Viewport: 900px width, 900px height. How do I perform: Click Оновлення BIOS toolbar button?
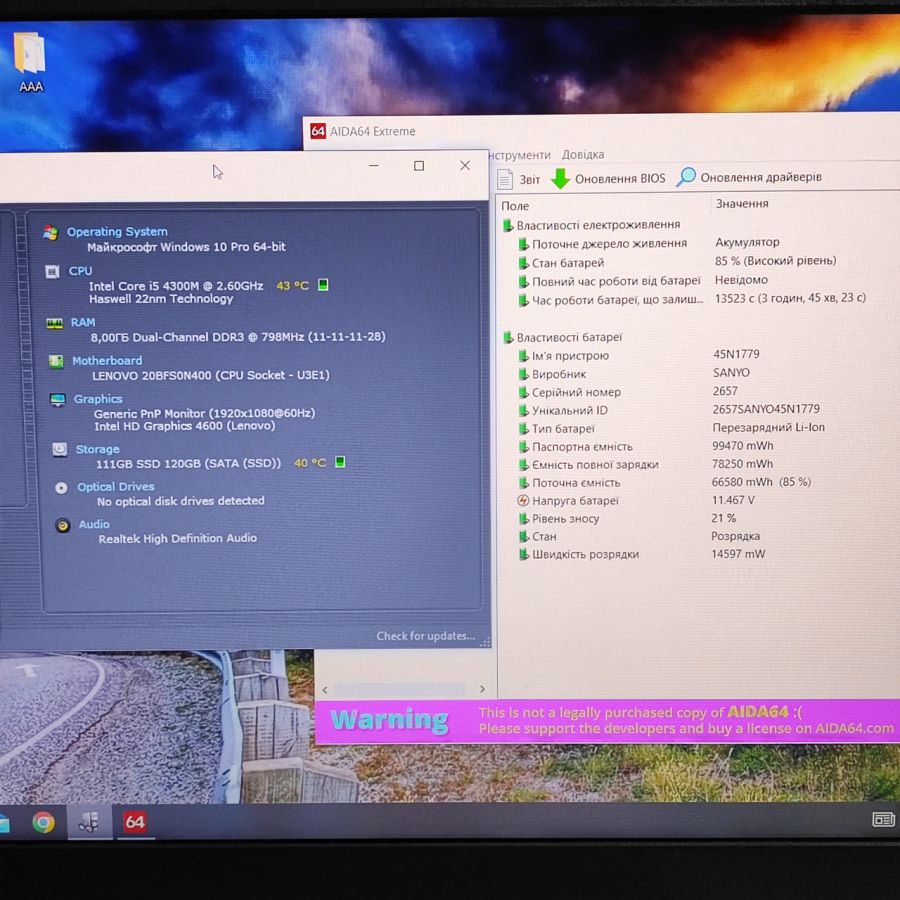(608, 179)
